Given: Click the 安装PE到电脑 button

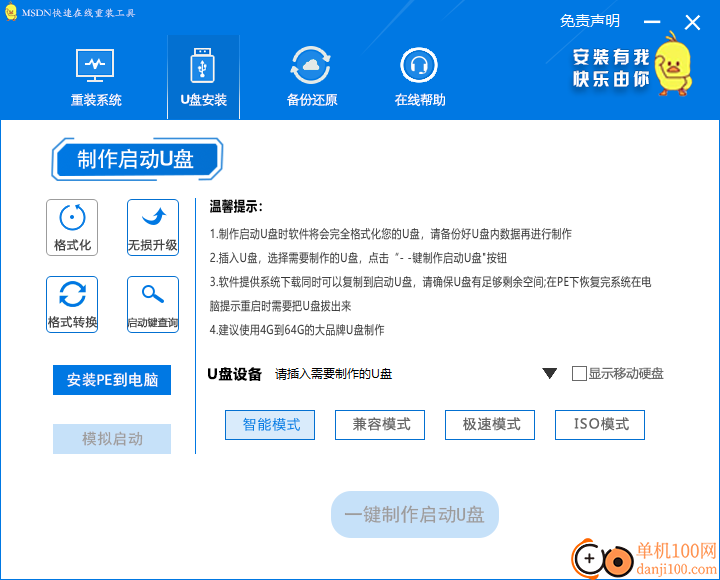Looking at the screenshot, I should (x=112, y=380).
